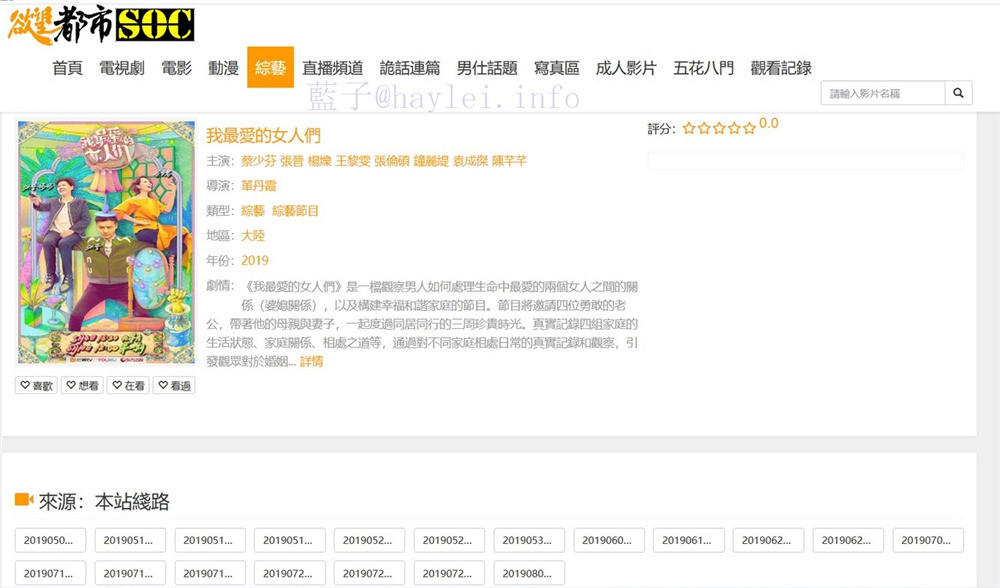Image resolution: width=1000 pixels, height=588 pixels.
Task: Play episode 2019050... button
Action: click(50, 540)
